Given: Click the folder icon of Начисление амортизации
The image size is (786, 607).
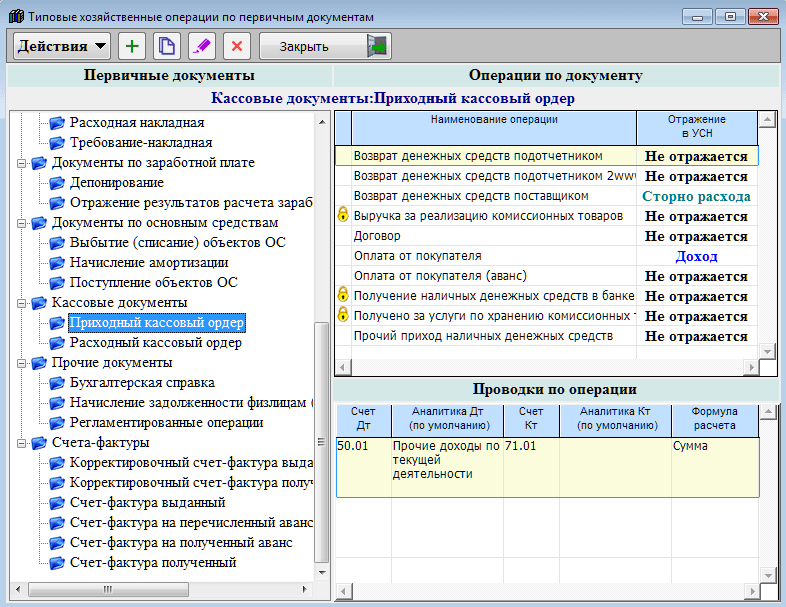Looking at the screenshot, I should [57, 263].
